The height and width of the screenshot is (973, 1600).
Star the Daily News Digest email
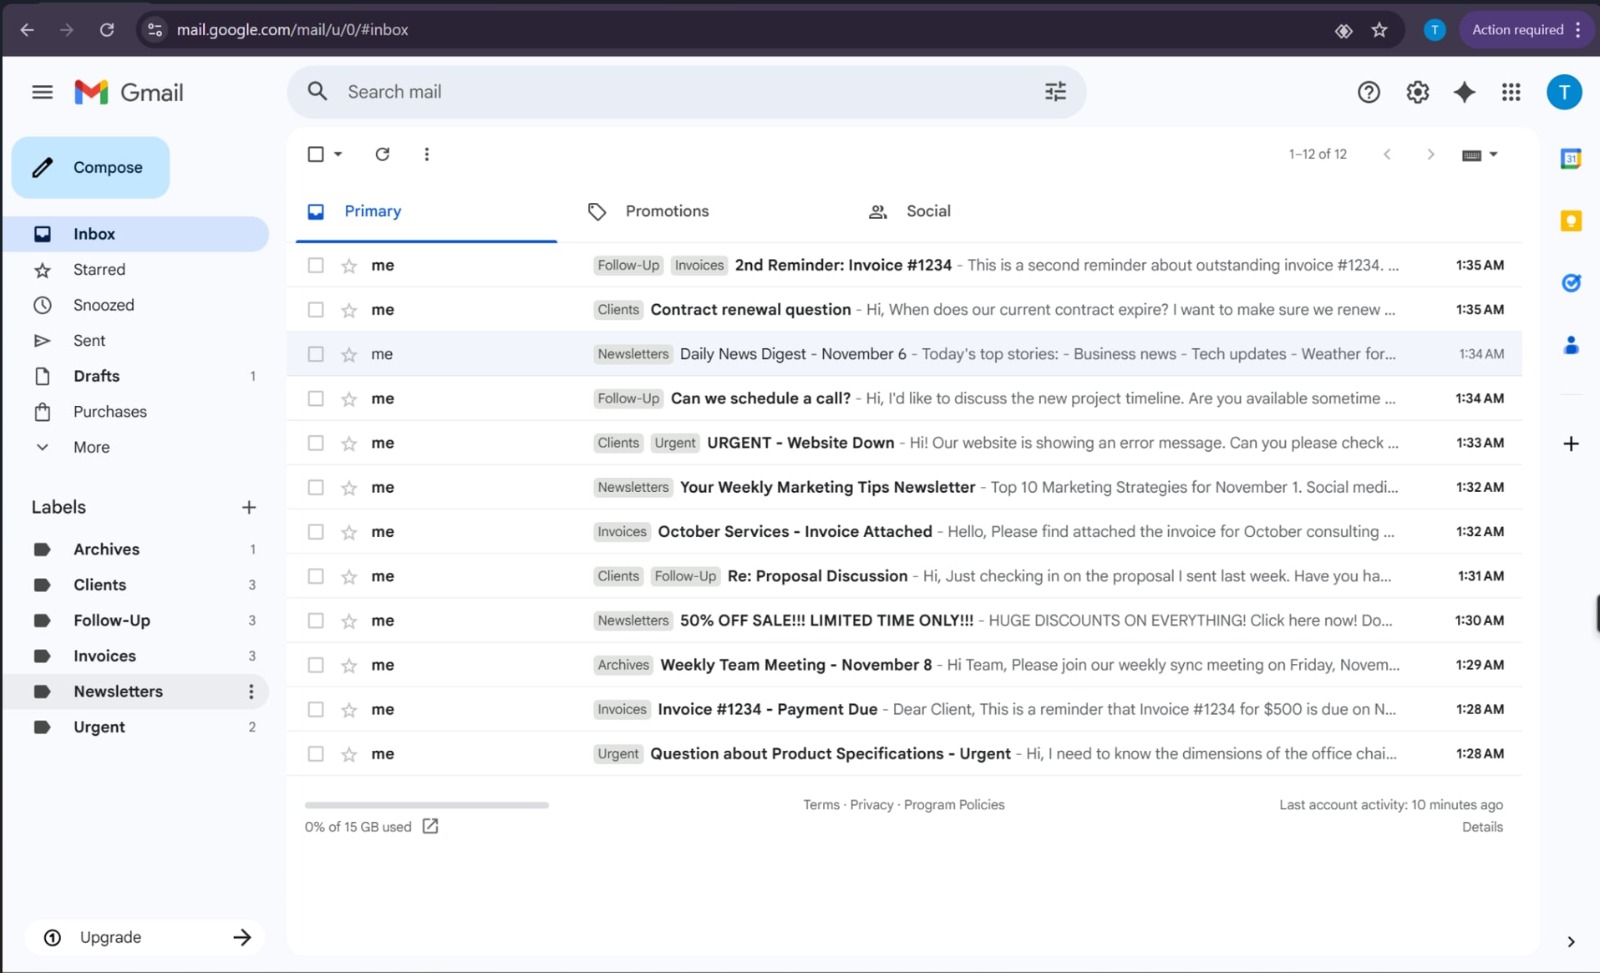(x=349, y=354)
